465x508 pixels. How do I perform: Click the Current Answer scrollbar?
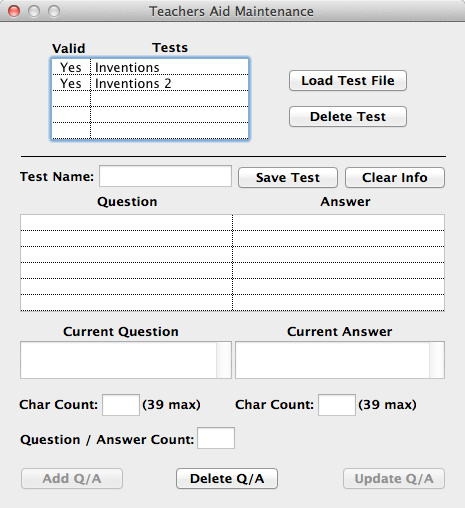pos(437,360)
